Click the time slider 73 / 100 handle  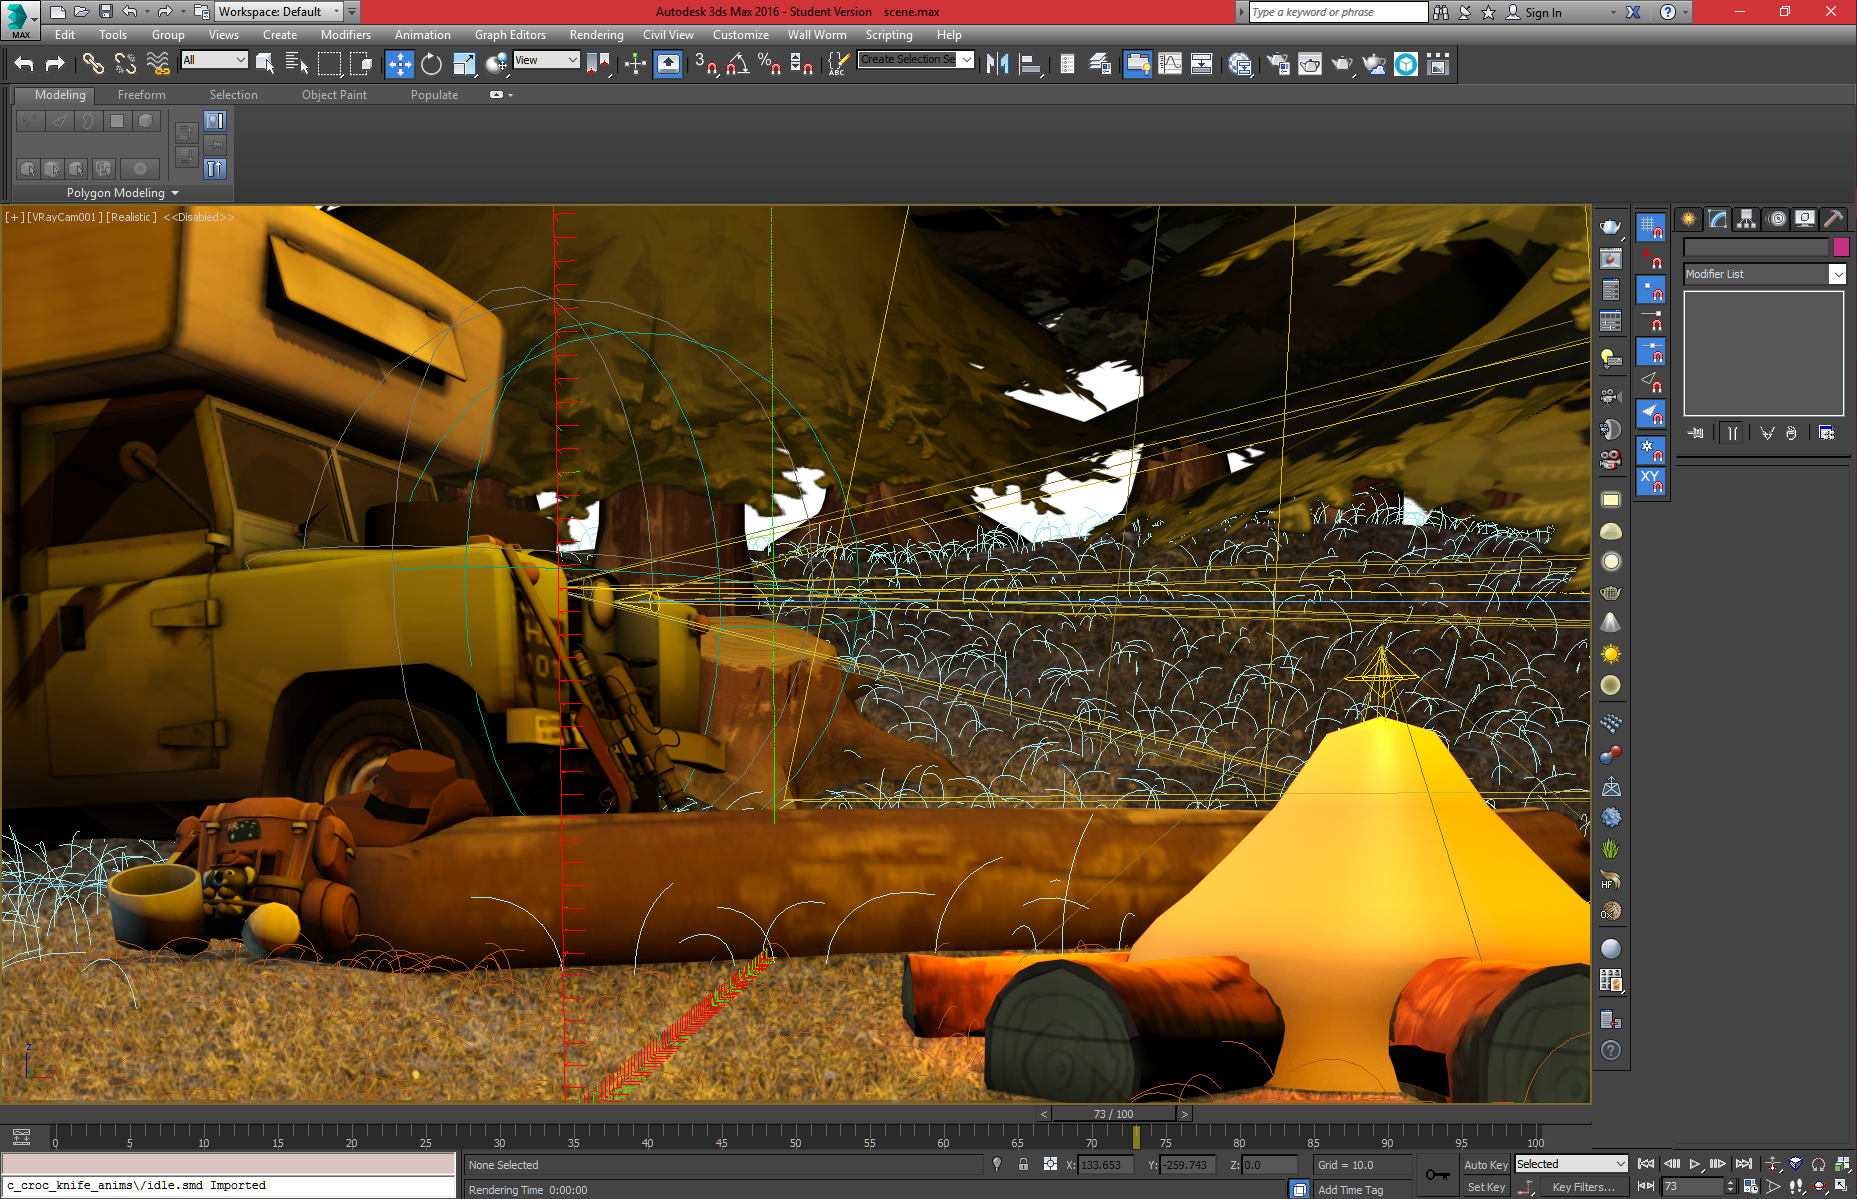pyautogui.click(x=1113, y=1114)
